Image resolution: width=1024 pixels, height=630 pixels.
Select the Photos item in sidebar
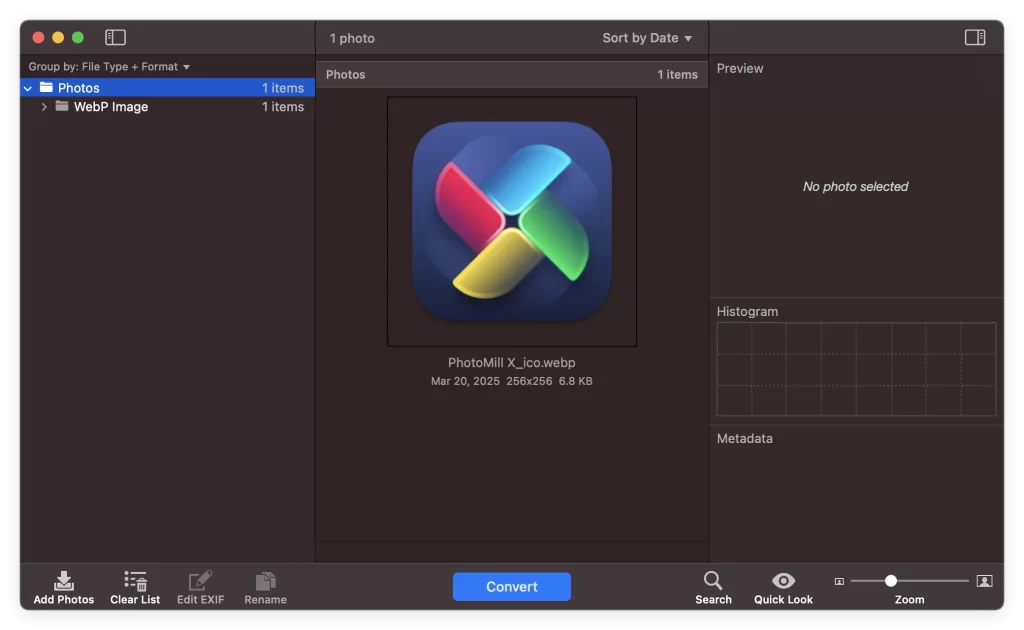[x=79, y=88]
